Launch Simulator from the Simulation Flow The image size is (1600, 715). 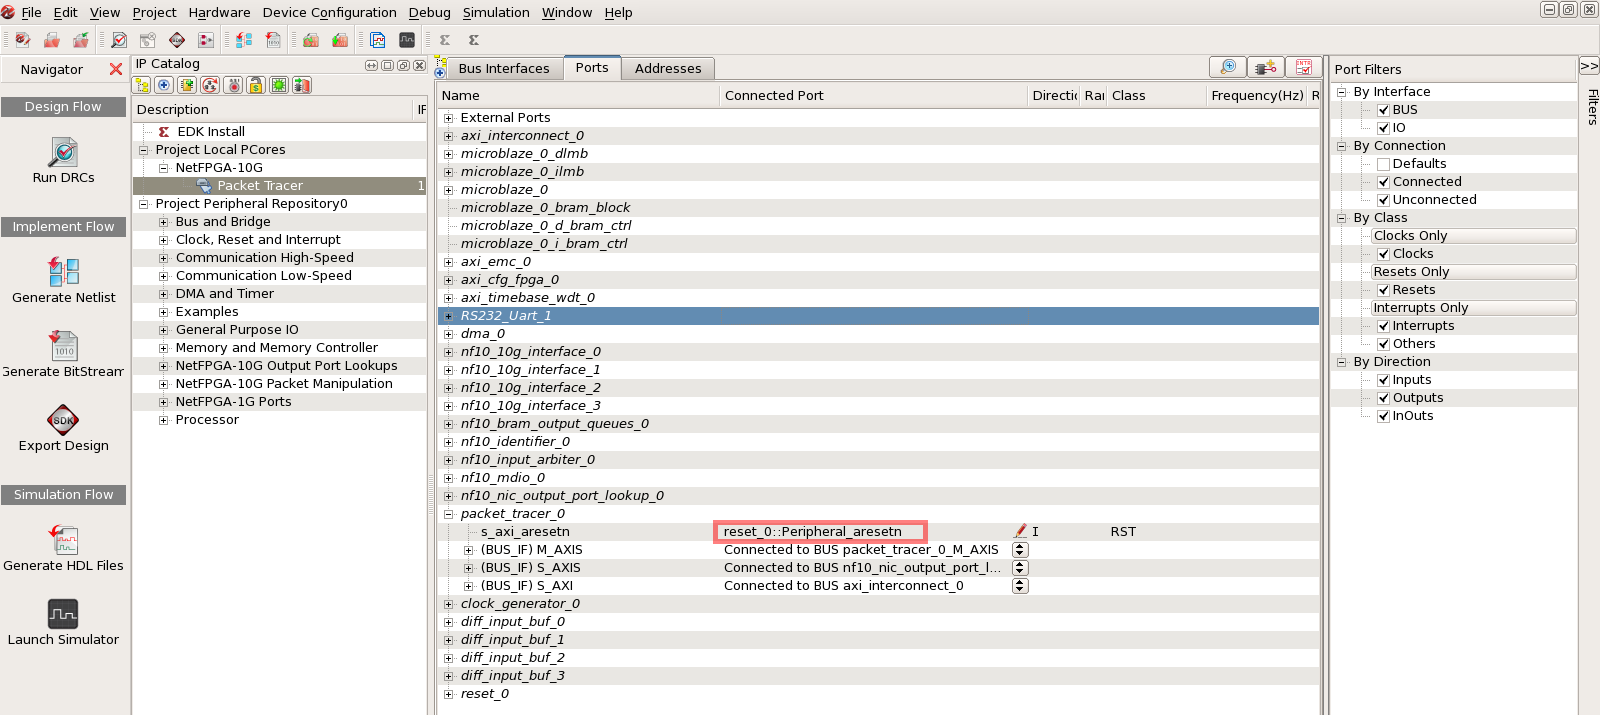click(63, 614)
